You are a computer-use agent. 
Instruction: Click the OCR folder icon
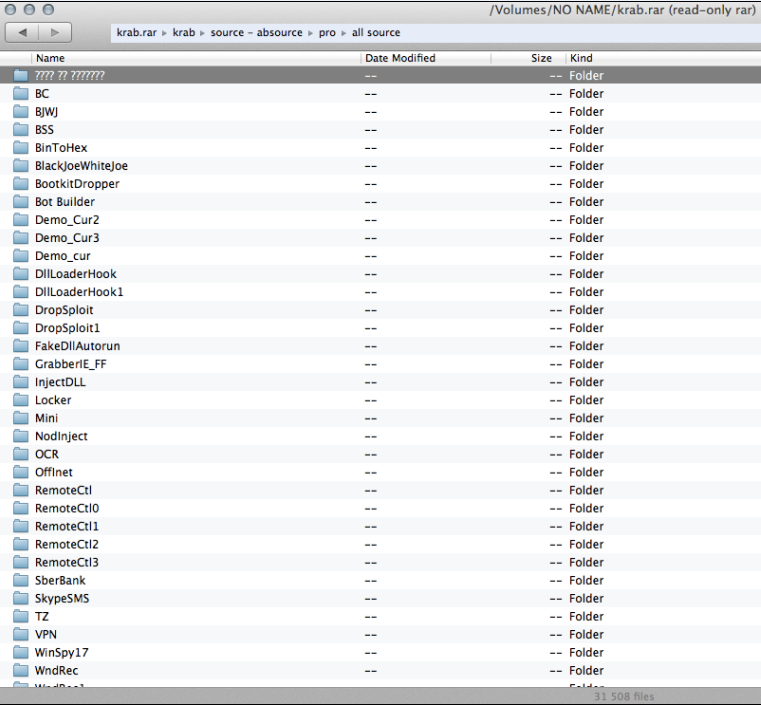click(x=20, y=454)
